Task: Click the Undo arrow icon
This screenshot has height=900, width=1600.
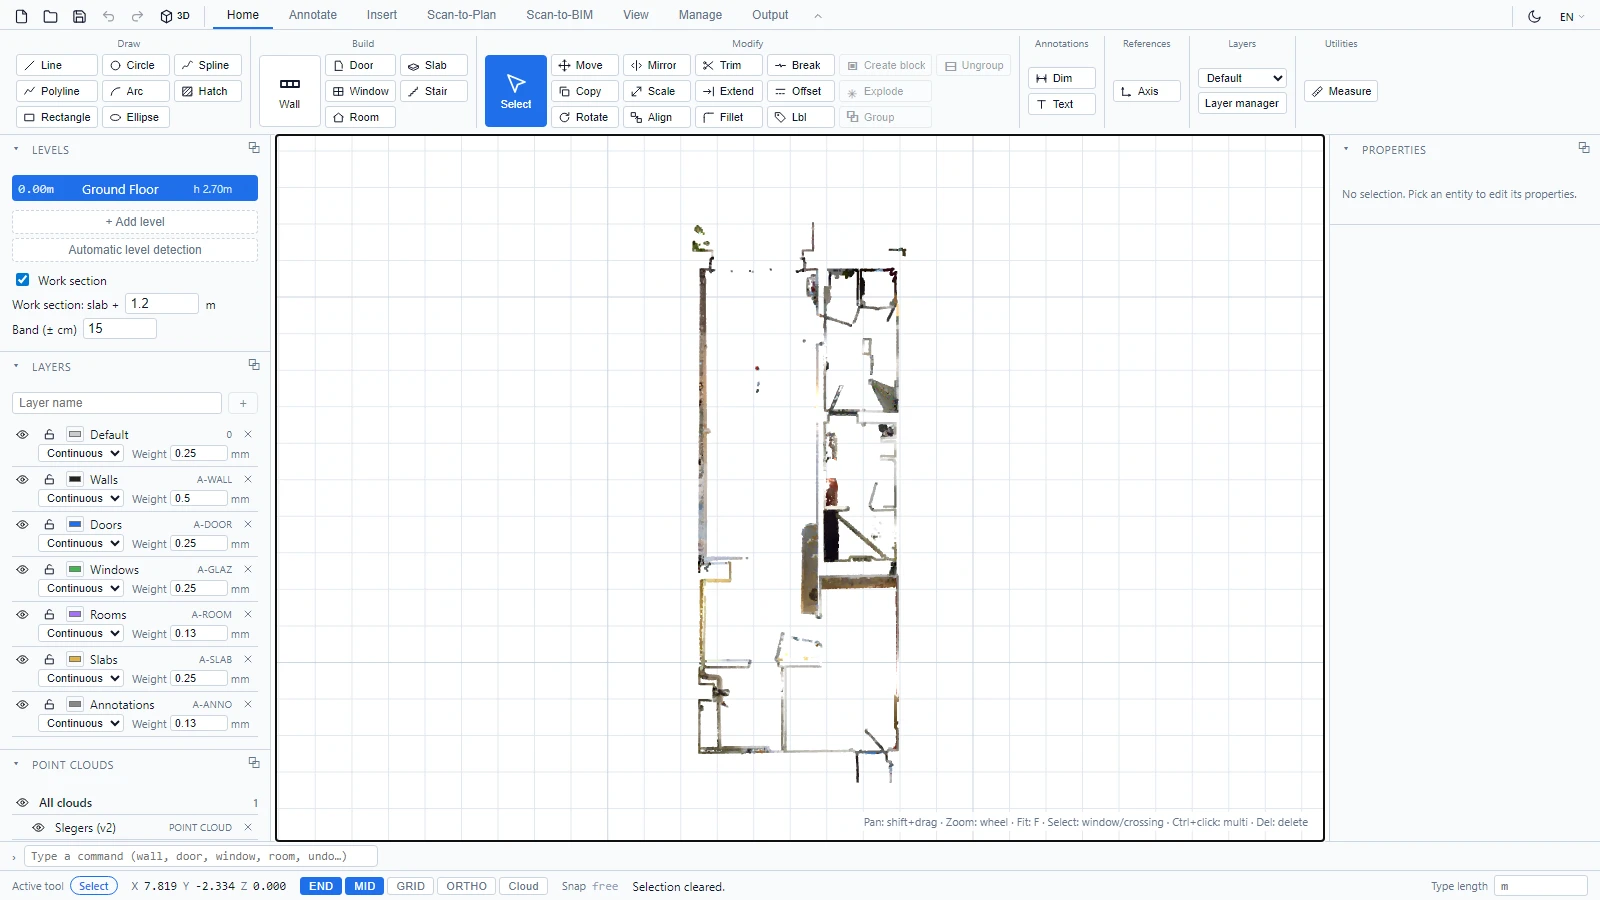Action: (109, 16)
